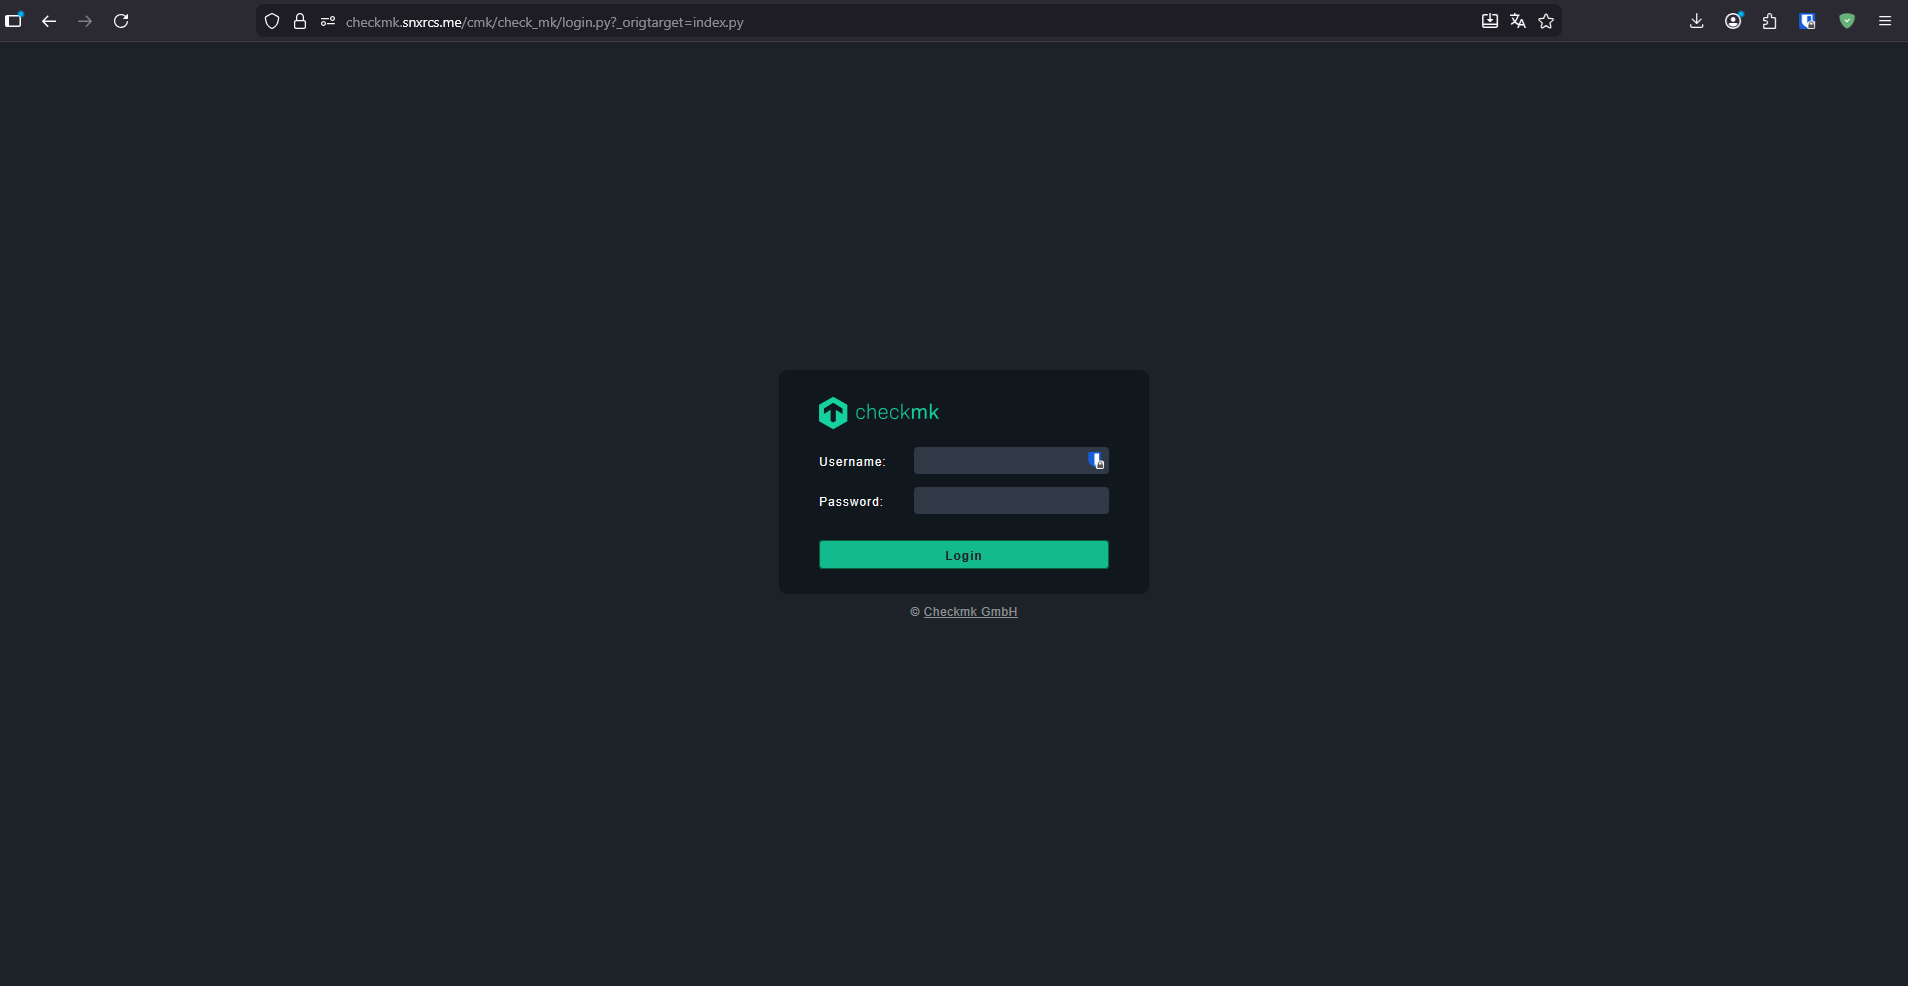Open the Extensions puzzle-piece menu
The width and height of the screenshot is (1908, 986).
point(1769,21)
